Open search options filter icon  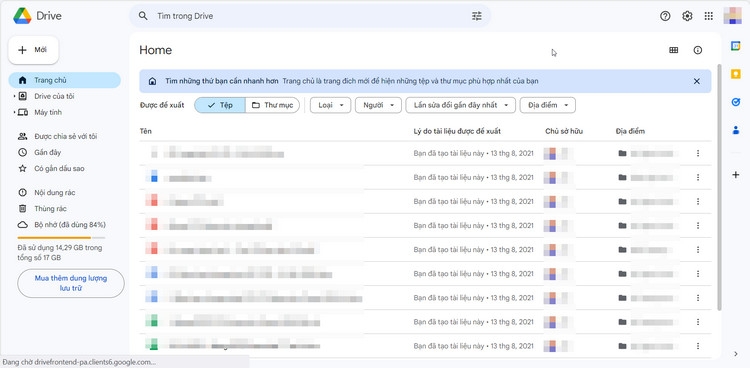(x=476, y=16)
